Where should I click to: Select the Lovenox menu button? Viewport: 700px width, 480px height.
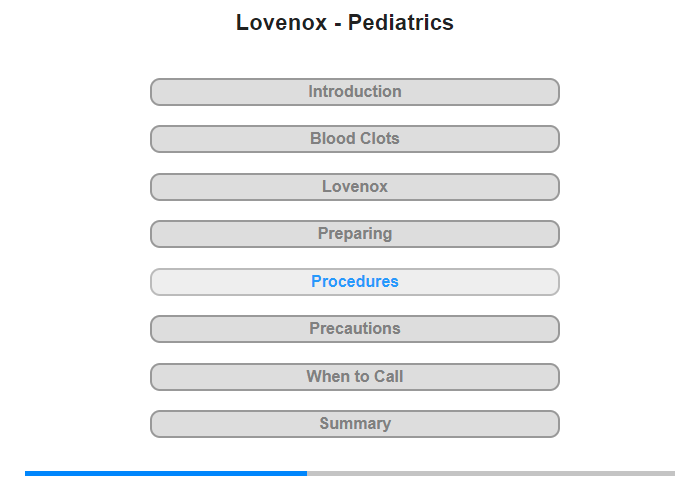click(x=354, y=187)
